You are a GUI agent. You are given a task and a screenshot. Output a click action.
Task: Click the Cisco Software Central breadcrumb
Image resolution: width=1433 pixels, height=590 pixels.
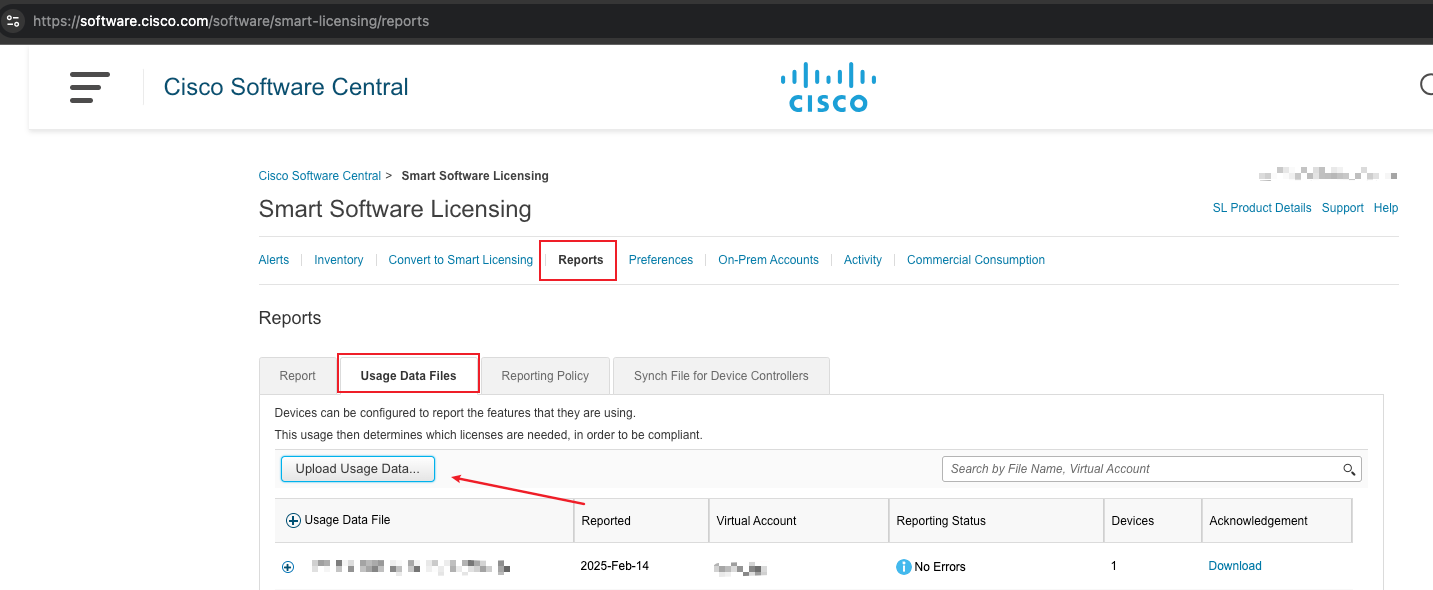tap(319, 176)
